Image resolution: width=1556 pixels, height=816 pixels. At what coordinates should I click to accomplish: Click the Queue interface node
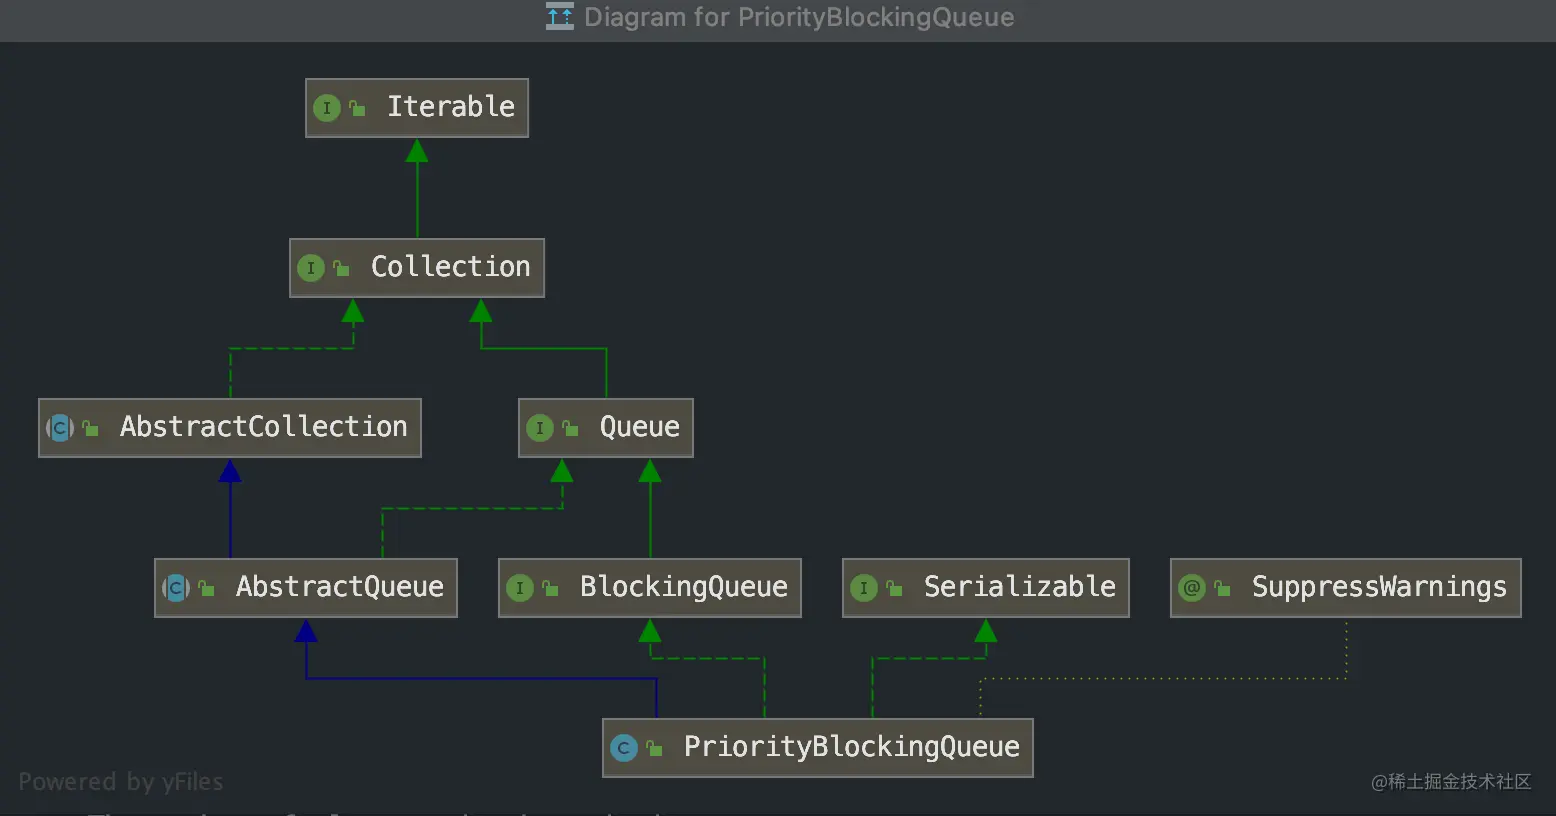pyautogui.click(x=606, y=428)
